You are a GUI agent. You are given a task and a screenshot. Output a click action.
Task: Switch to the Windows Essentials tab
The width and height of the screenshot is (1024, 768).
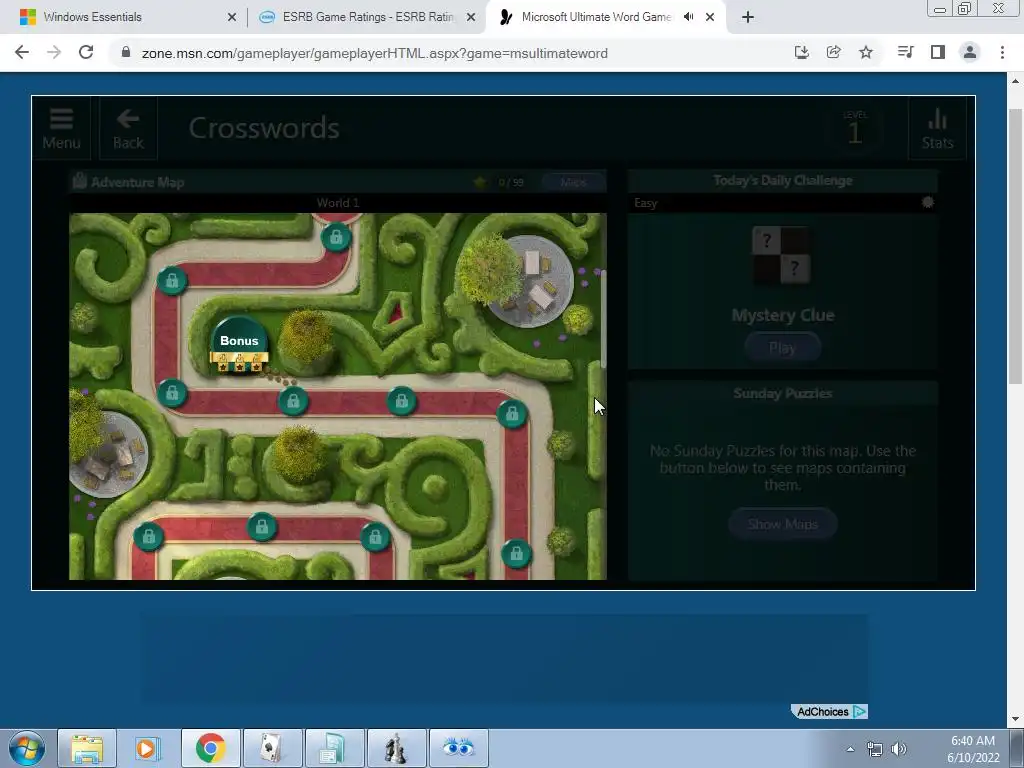click(124, 17)
